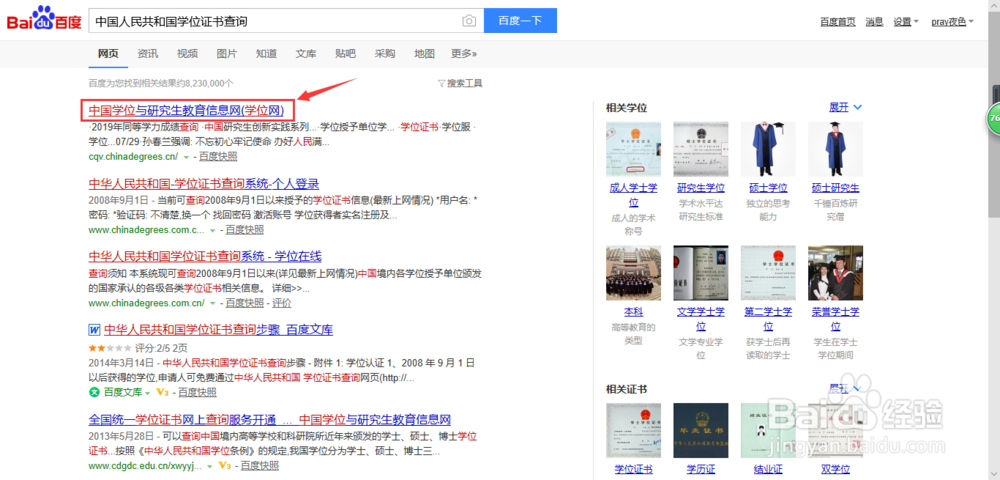
Task: Click the 研究生学位 text link
Action: click(x=701, y=188)
